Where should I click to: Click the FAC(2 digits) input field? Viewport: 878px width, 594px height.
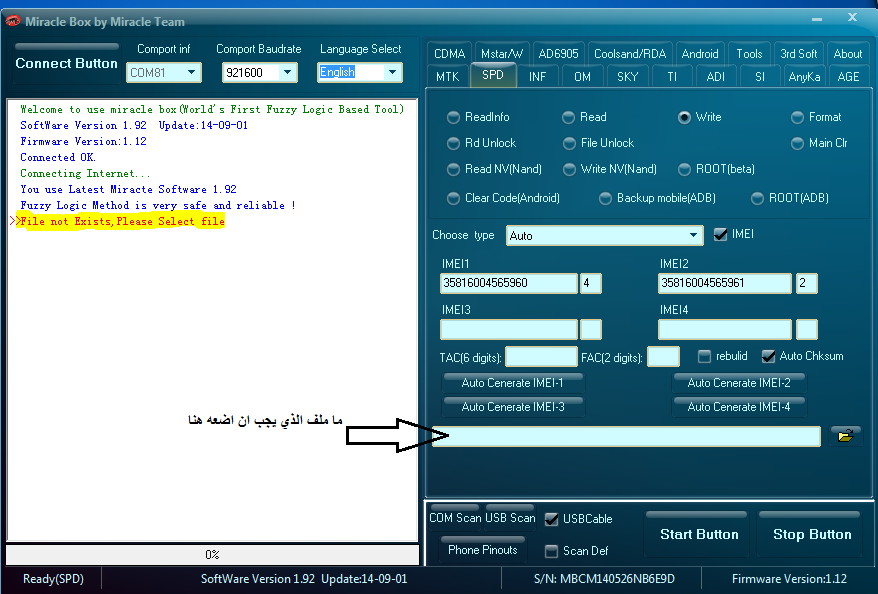(x=664, y=357)
